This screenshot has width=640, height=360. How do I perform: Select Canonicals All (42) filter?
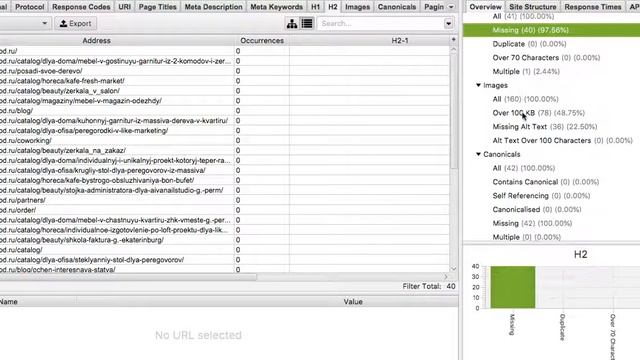click(x=523, y=168)
